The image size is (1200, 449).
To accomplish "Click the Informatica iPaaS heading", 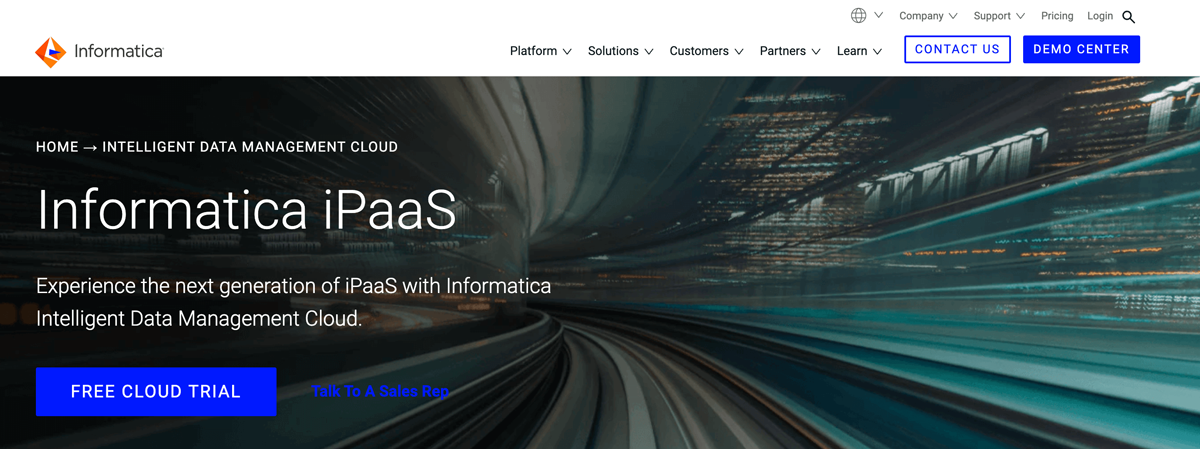I will [x=246, y=209].
